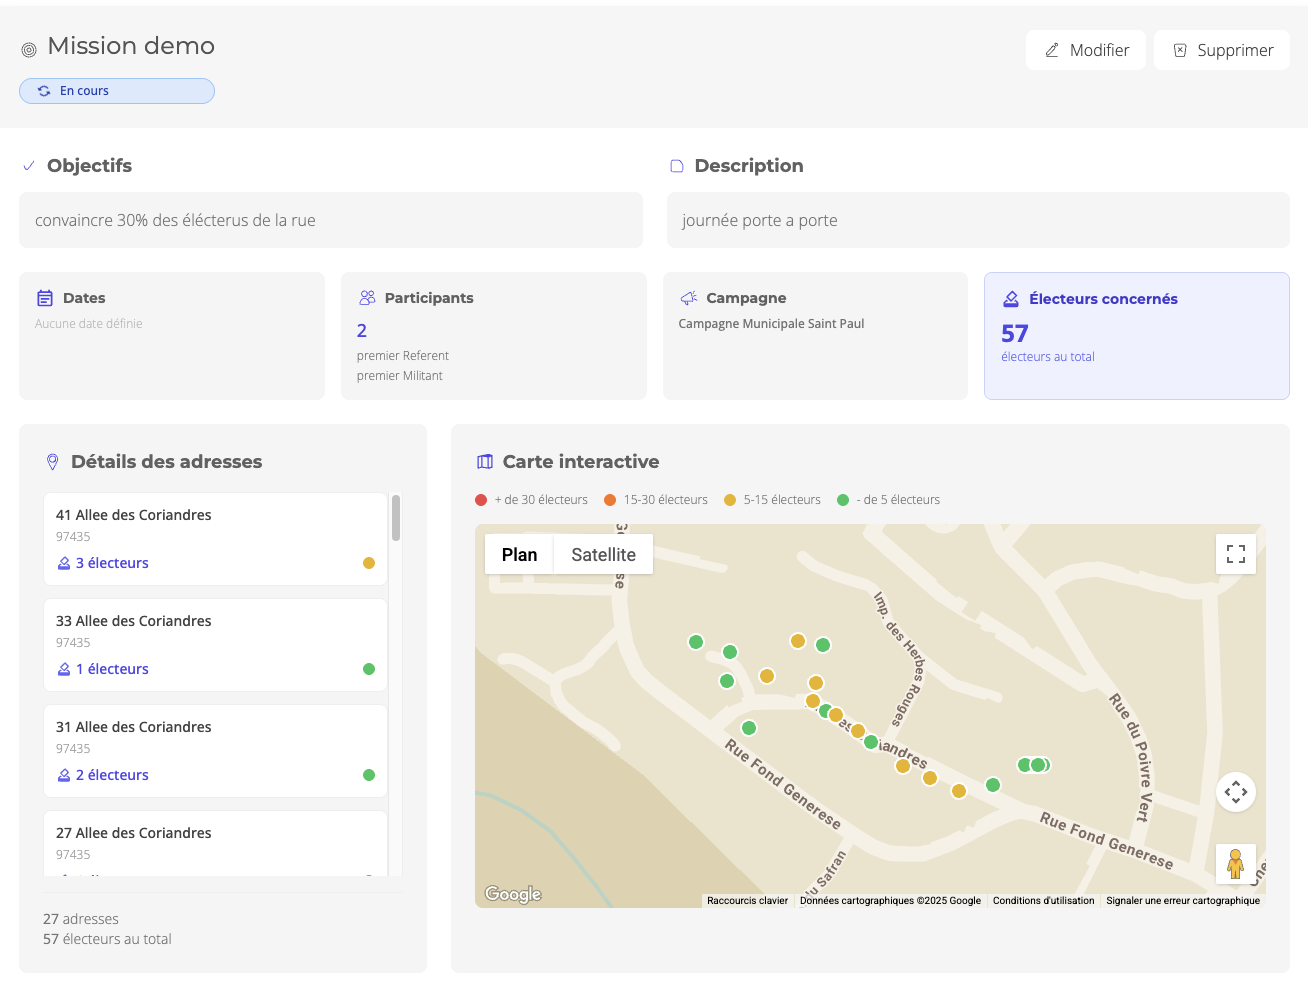Image resolution: width=1308 pixels, height=987 pixels.
Task: Click the red + de 30 électeurs legend dot
Action: [x=481, y=500]
